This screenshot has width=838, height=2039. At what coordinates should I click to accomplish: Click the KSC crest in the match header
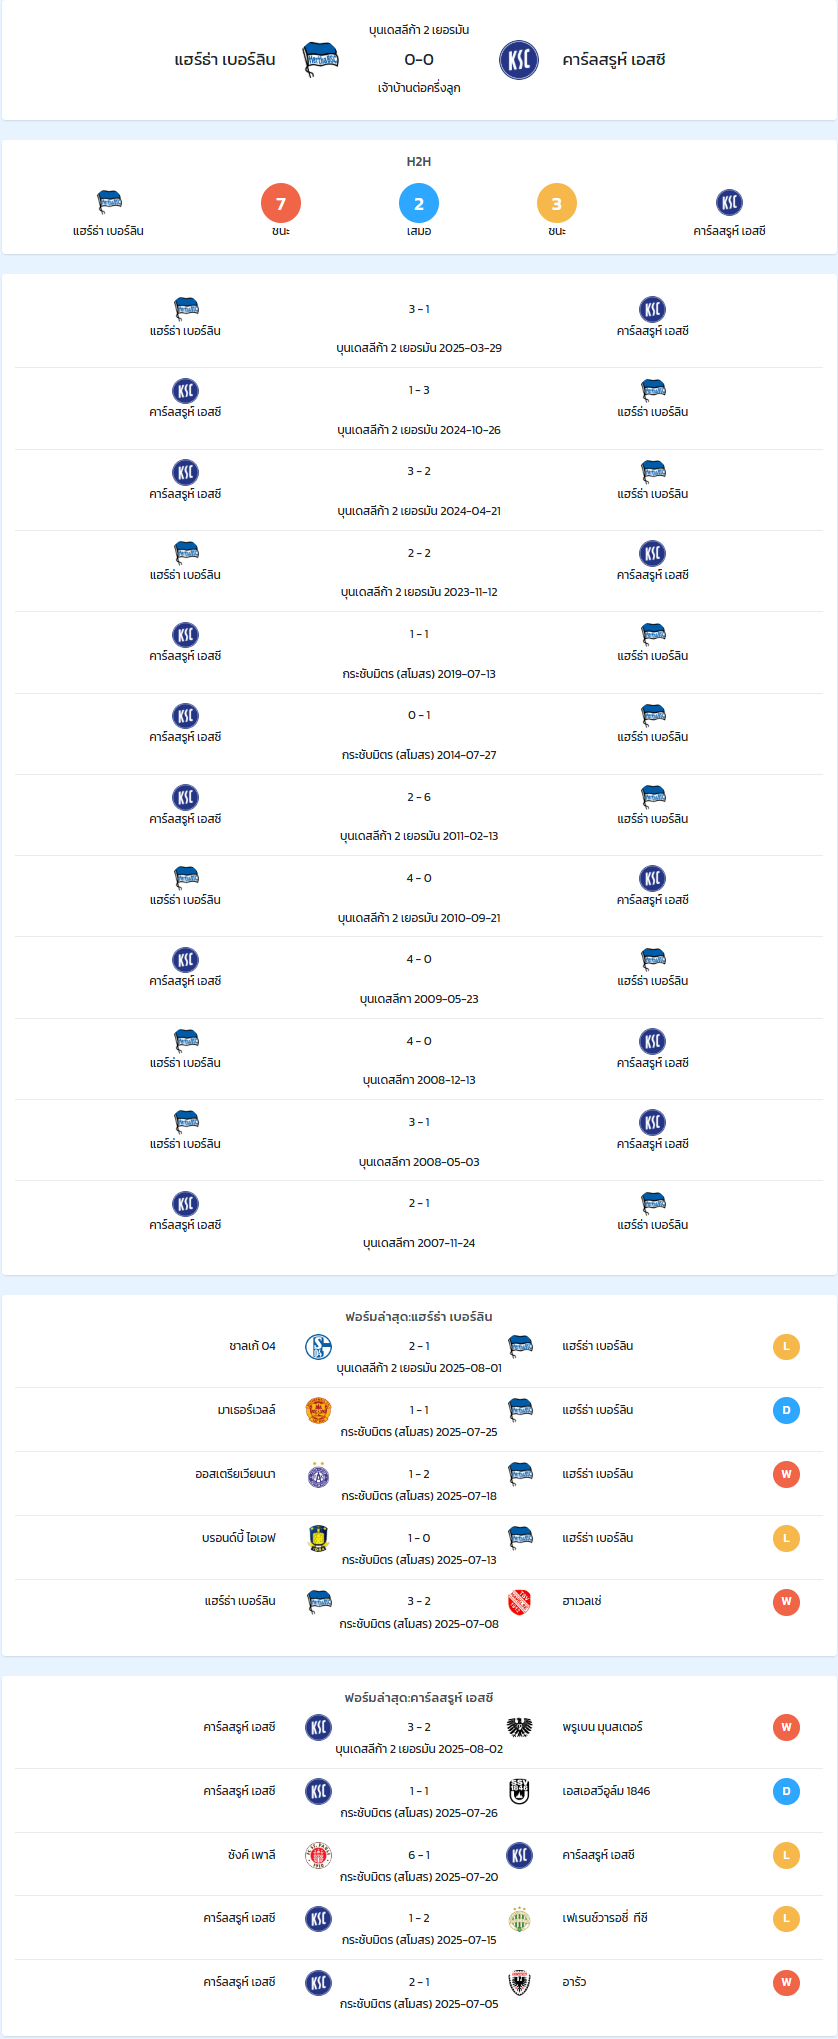point(519,60)
